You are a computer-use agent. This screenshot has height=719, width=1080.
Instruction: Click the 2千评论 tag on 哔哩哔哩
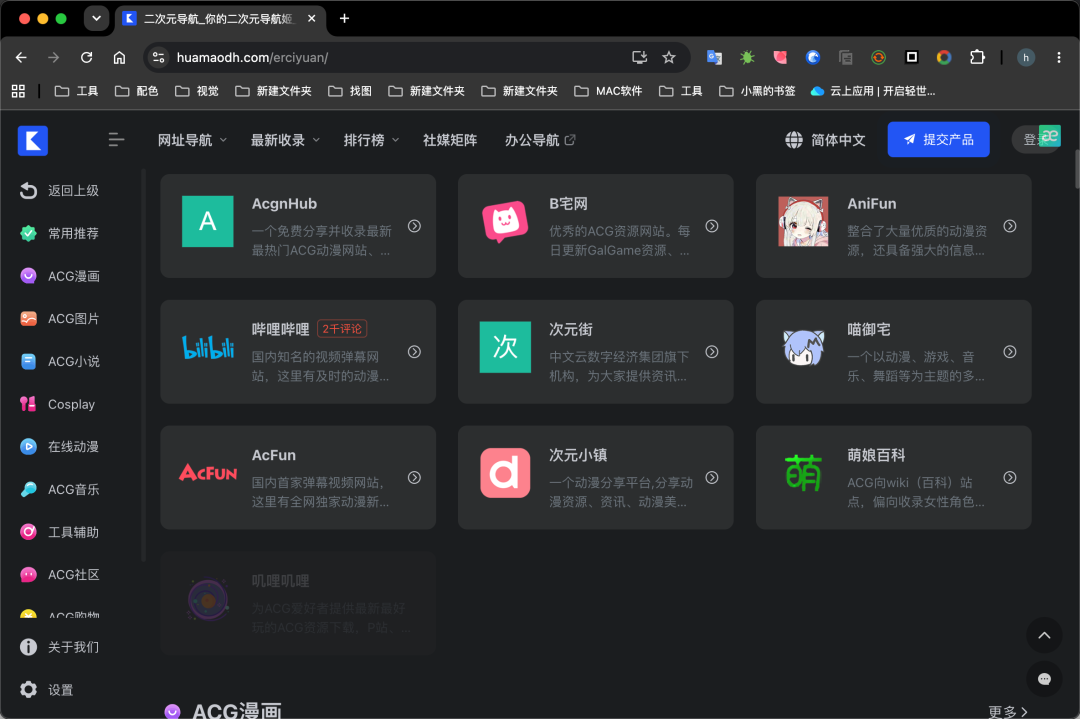pyautogui.click(x=342, y=329)
